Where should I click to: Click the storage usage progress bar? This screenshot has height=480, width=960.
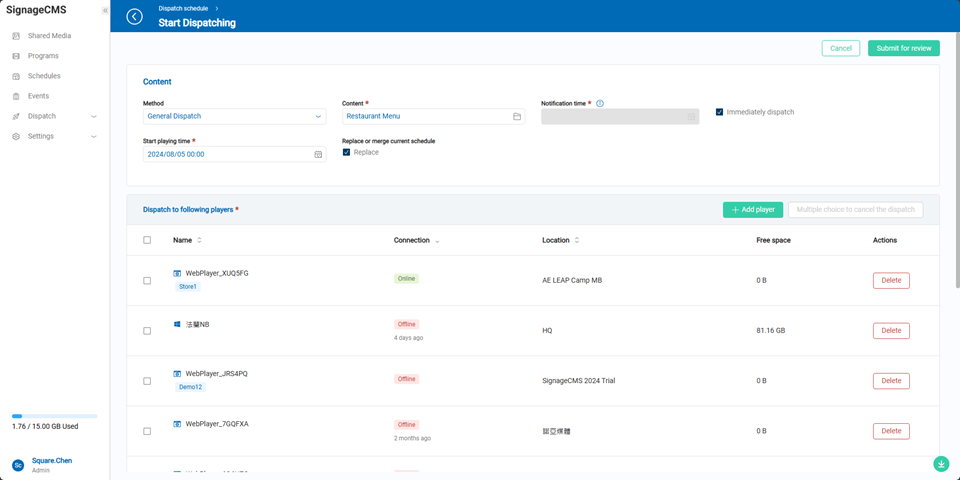tap(54, 416)
